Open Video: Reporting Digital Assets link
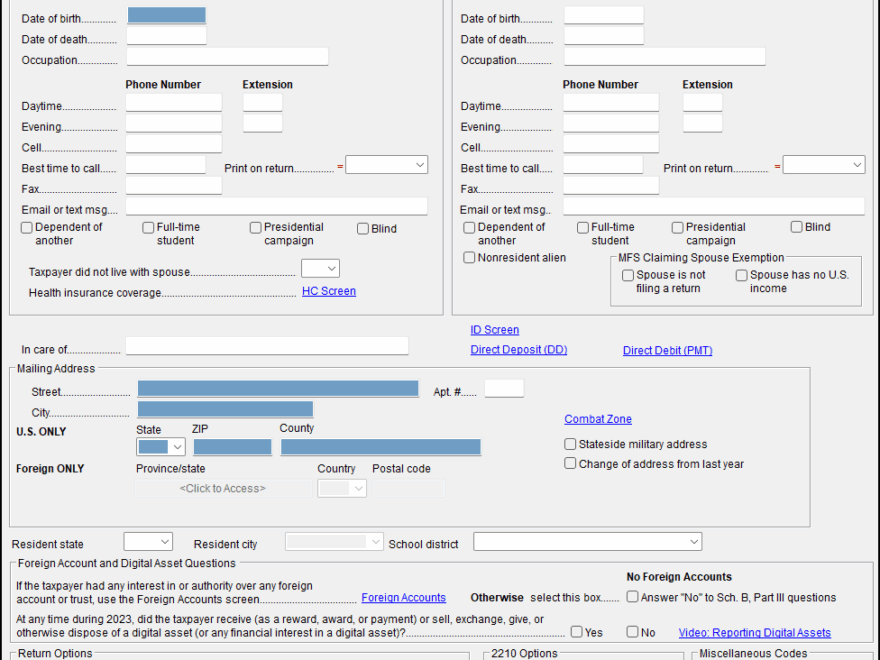 [754, 633]
